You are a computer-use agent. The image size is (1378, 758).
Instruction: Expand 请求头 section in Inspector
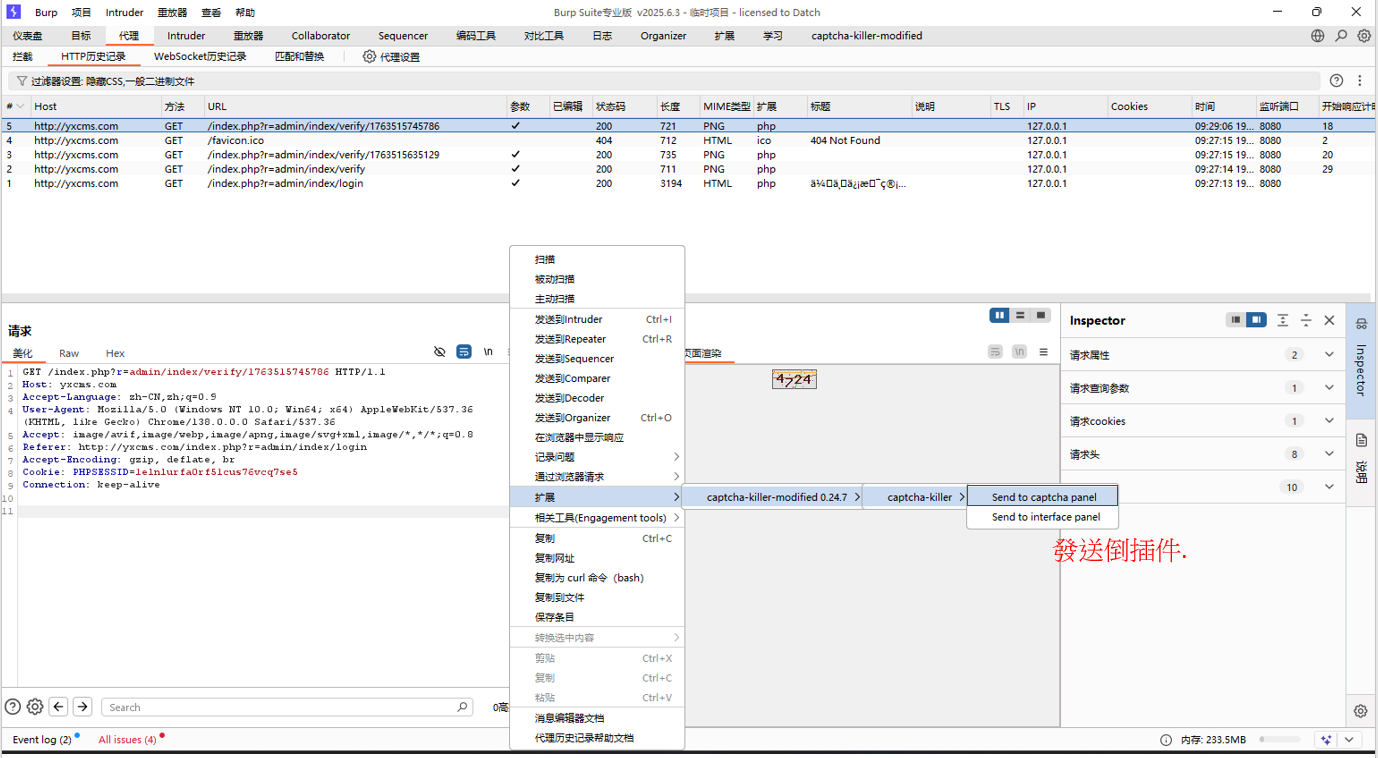pyautogui.click(x=1329, y=453)
